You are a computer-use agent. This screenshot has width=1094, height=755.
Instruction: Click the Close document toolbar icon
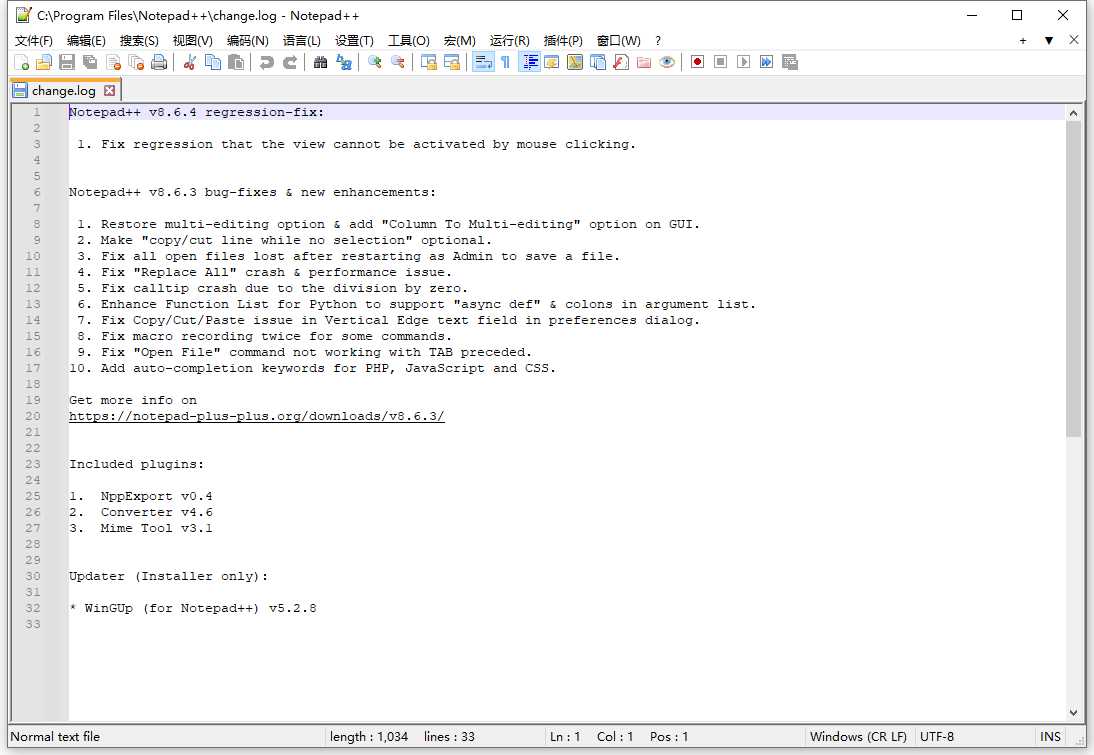point(113,62)
